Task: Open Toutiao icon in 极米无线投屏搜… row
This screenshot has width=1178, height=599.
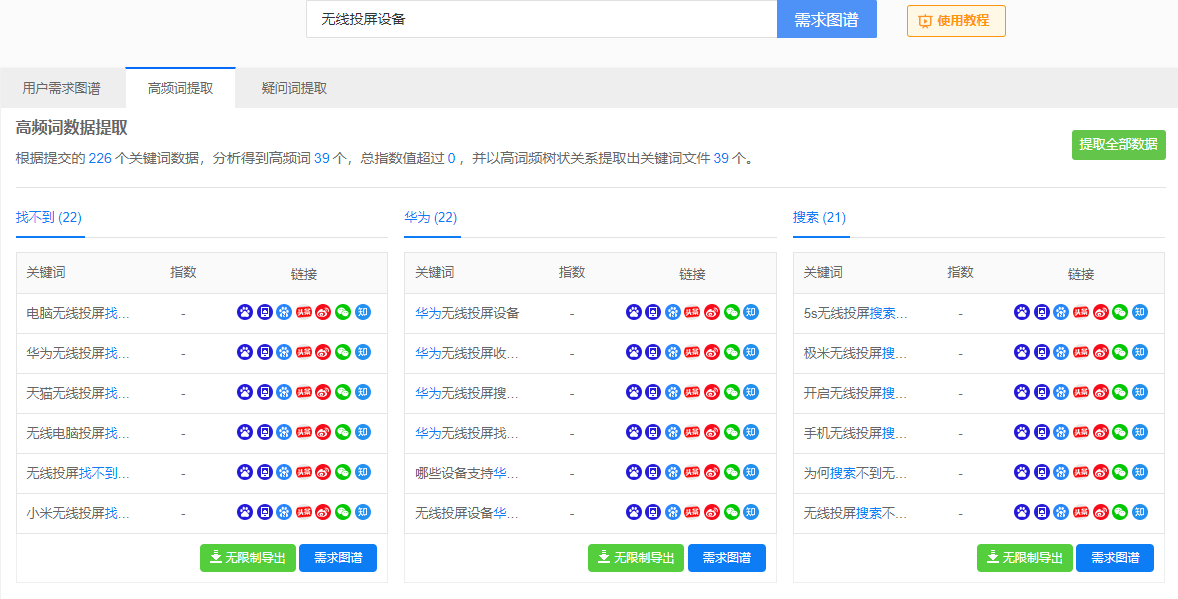Action: (1081, 352)
